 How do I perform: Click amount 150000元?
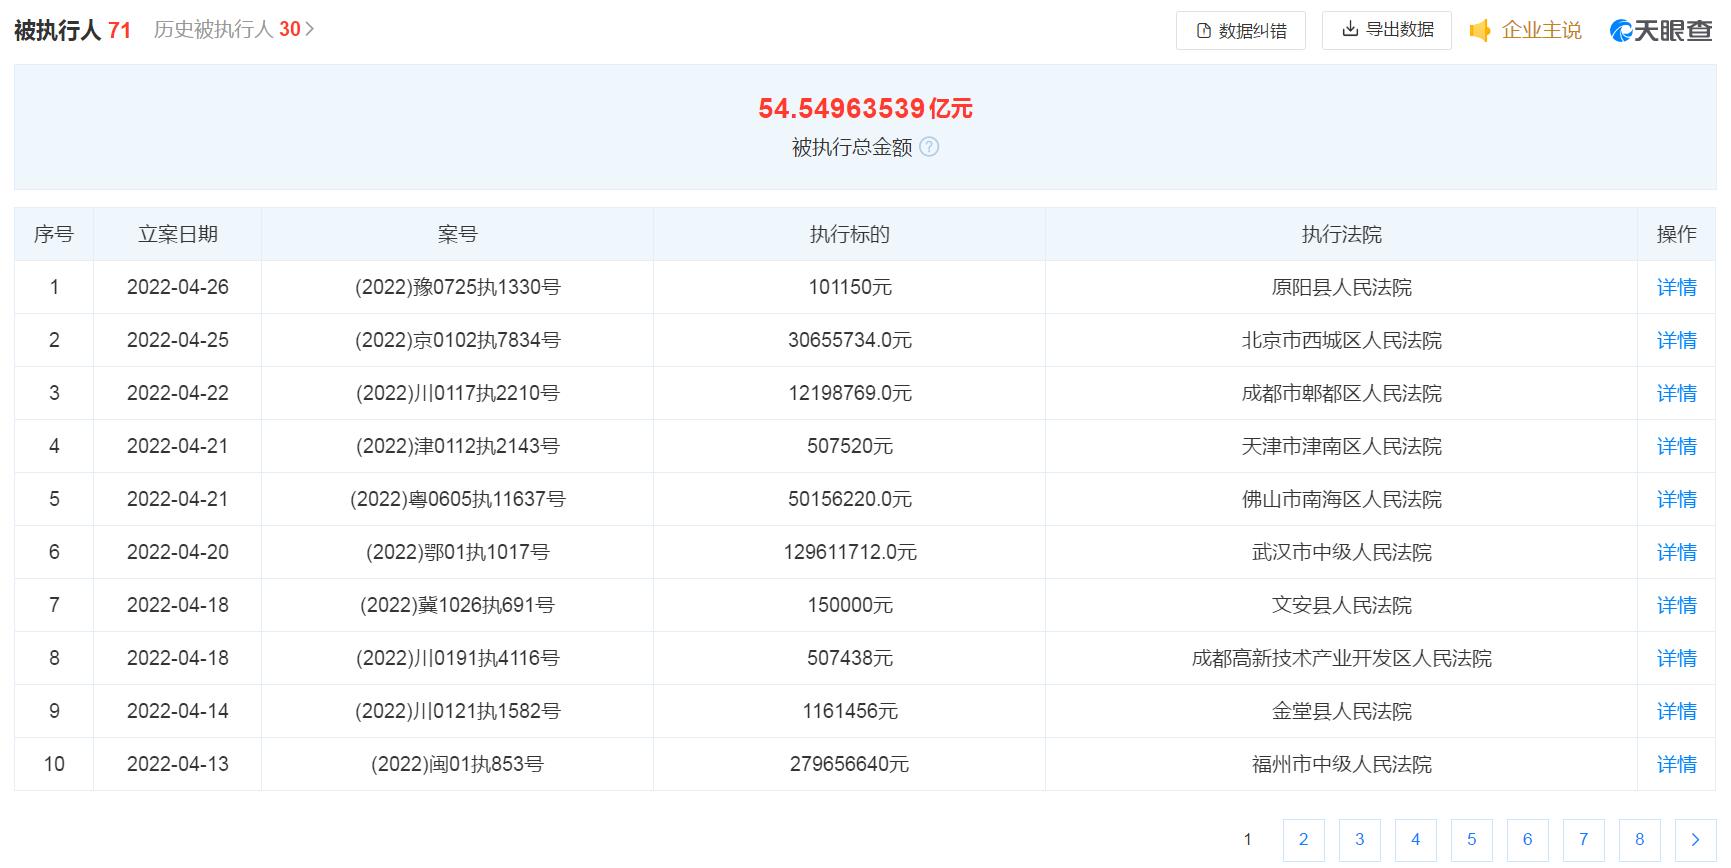pyautogui.click(x=850, y=605)
